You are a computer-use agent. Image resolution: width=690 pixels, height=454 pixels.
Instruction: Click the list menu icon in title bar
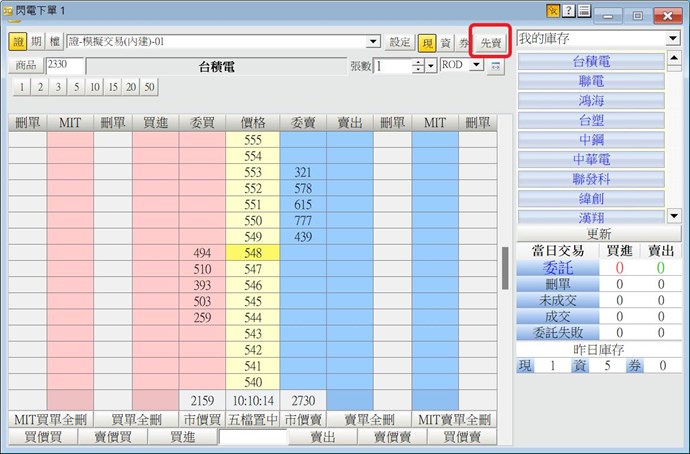584,12
